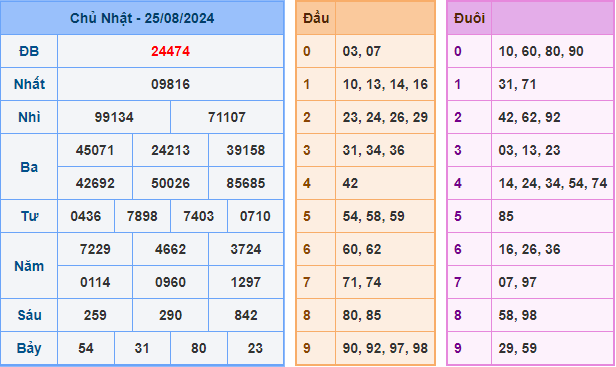Click 31 in the Bảy row
The image size is (616, 367).
click(x=142, y=348)
